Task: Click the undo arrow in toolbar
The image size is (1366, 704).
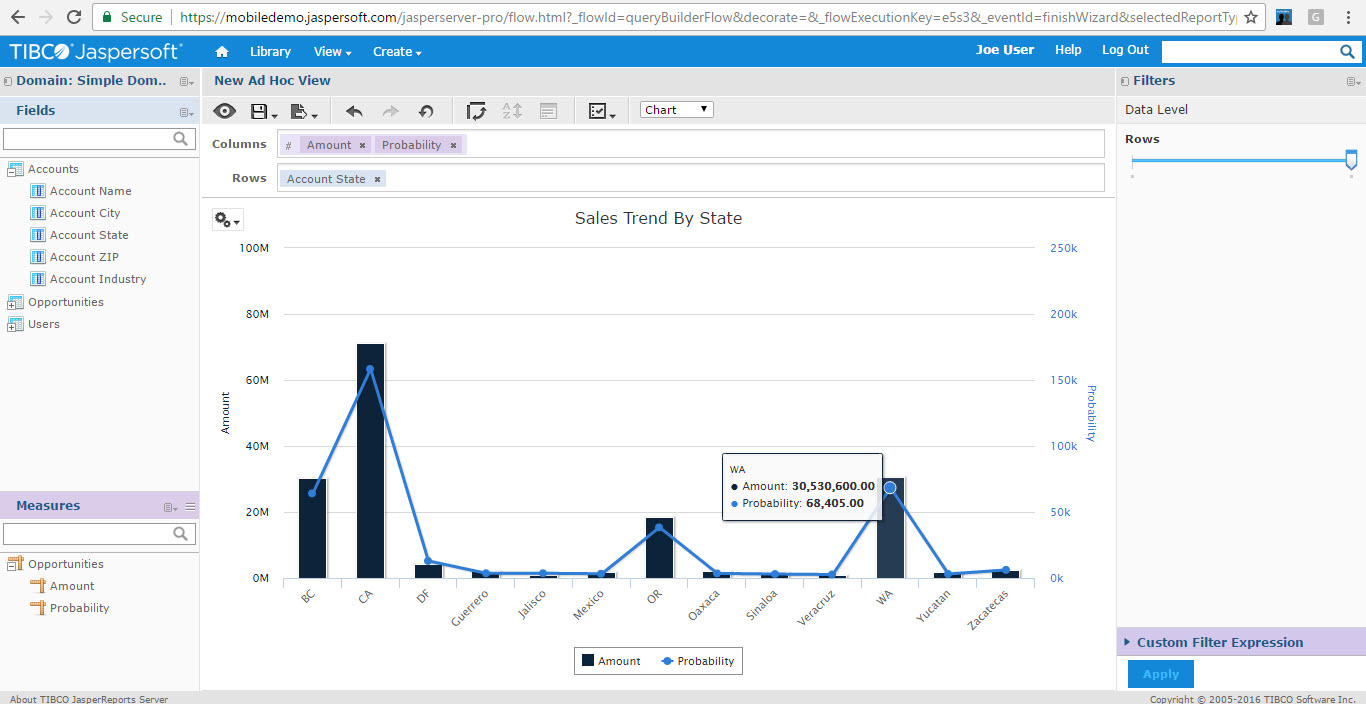Action: point(354,111)
